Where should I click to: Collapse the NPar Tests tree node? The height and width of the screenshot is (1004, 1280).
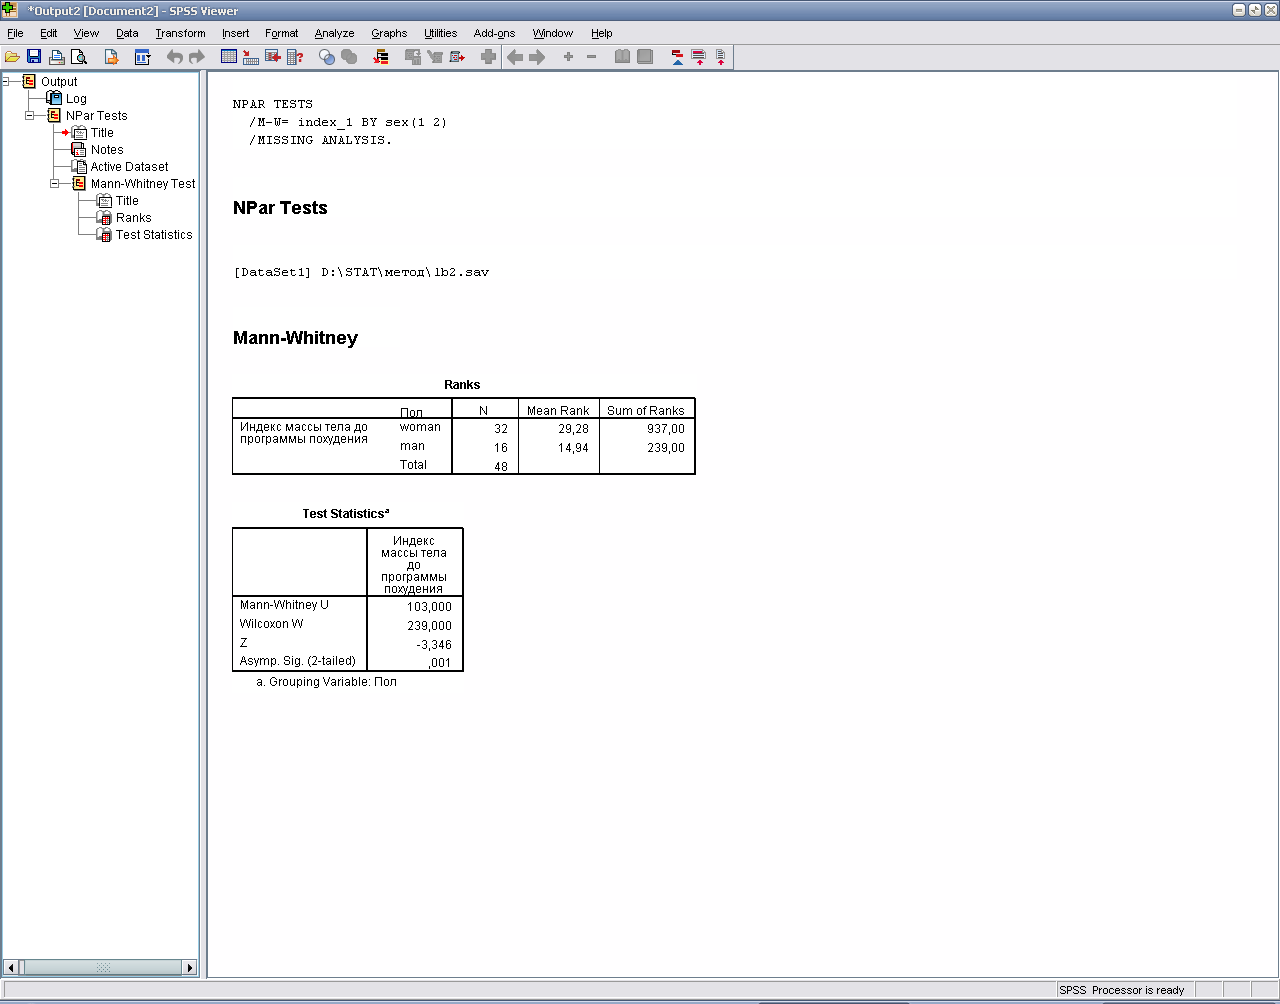click(x=30, y=116)
